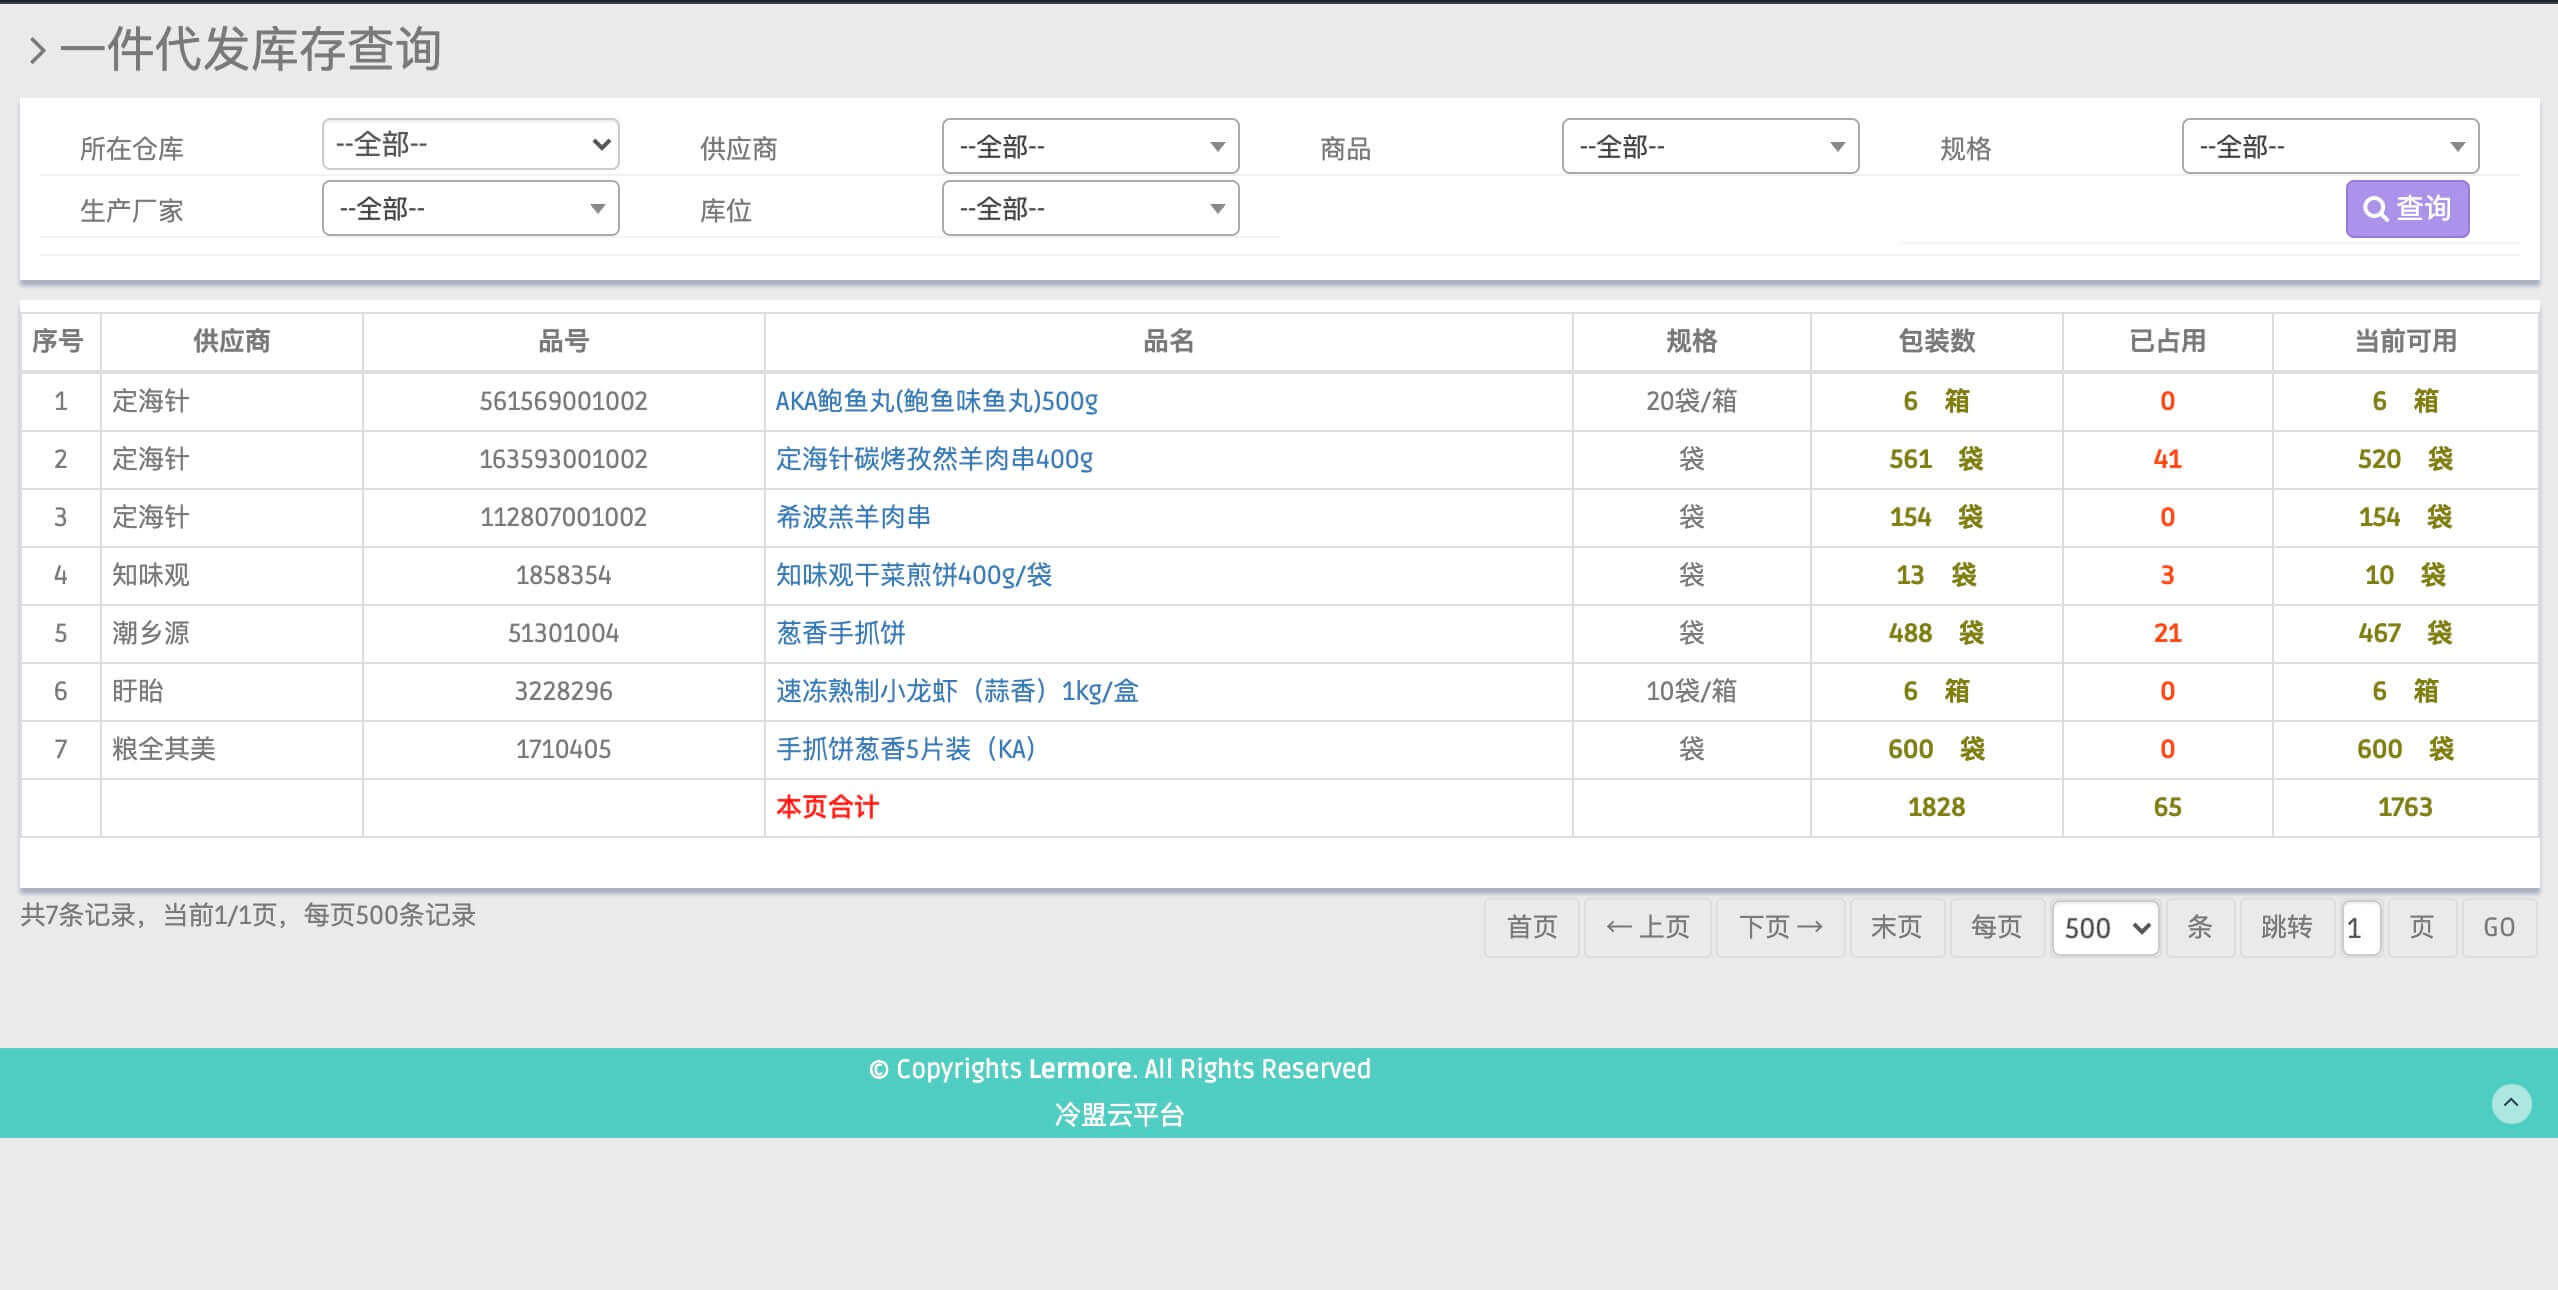Open AKA鲍鱼丸 product link

[x=936, y=401]
